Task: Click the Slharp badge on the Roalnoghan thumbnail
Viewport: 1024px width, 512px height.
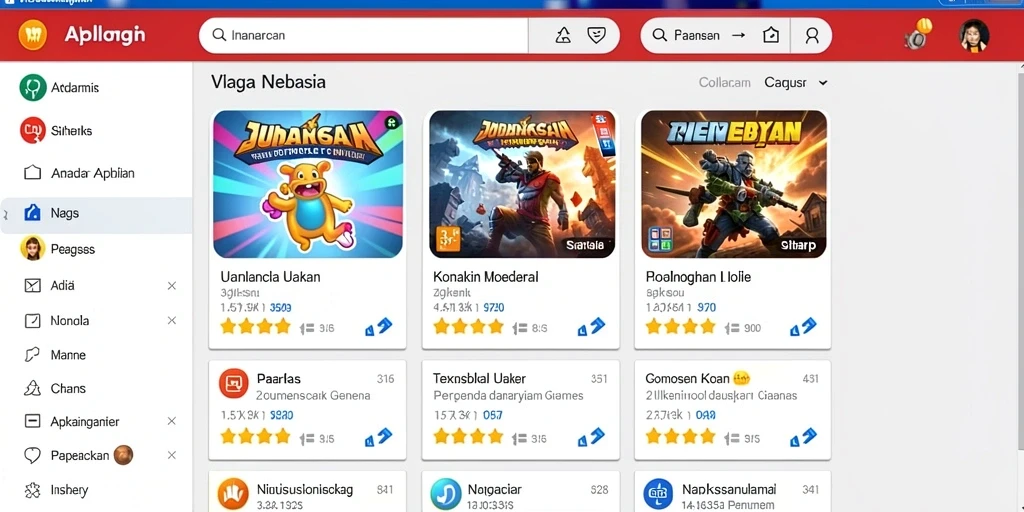Action: (x=798, y=246)
